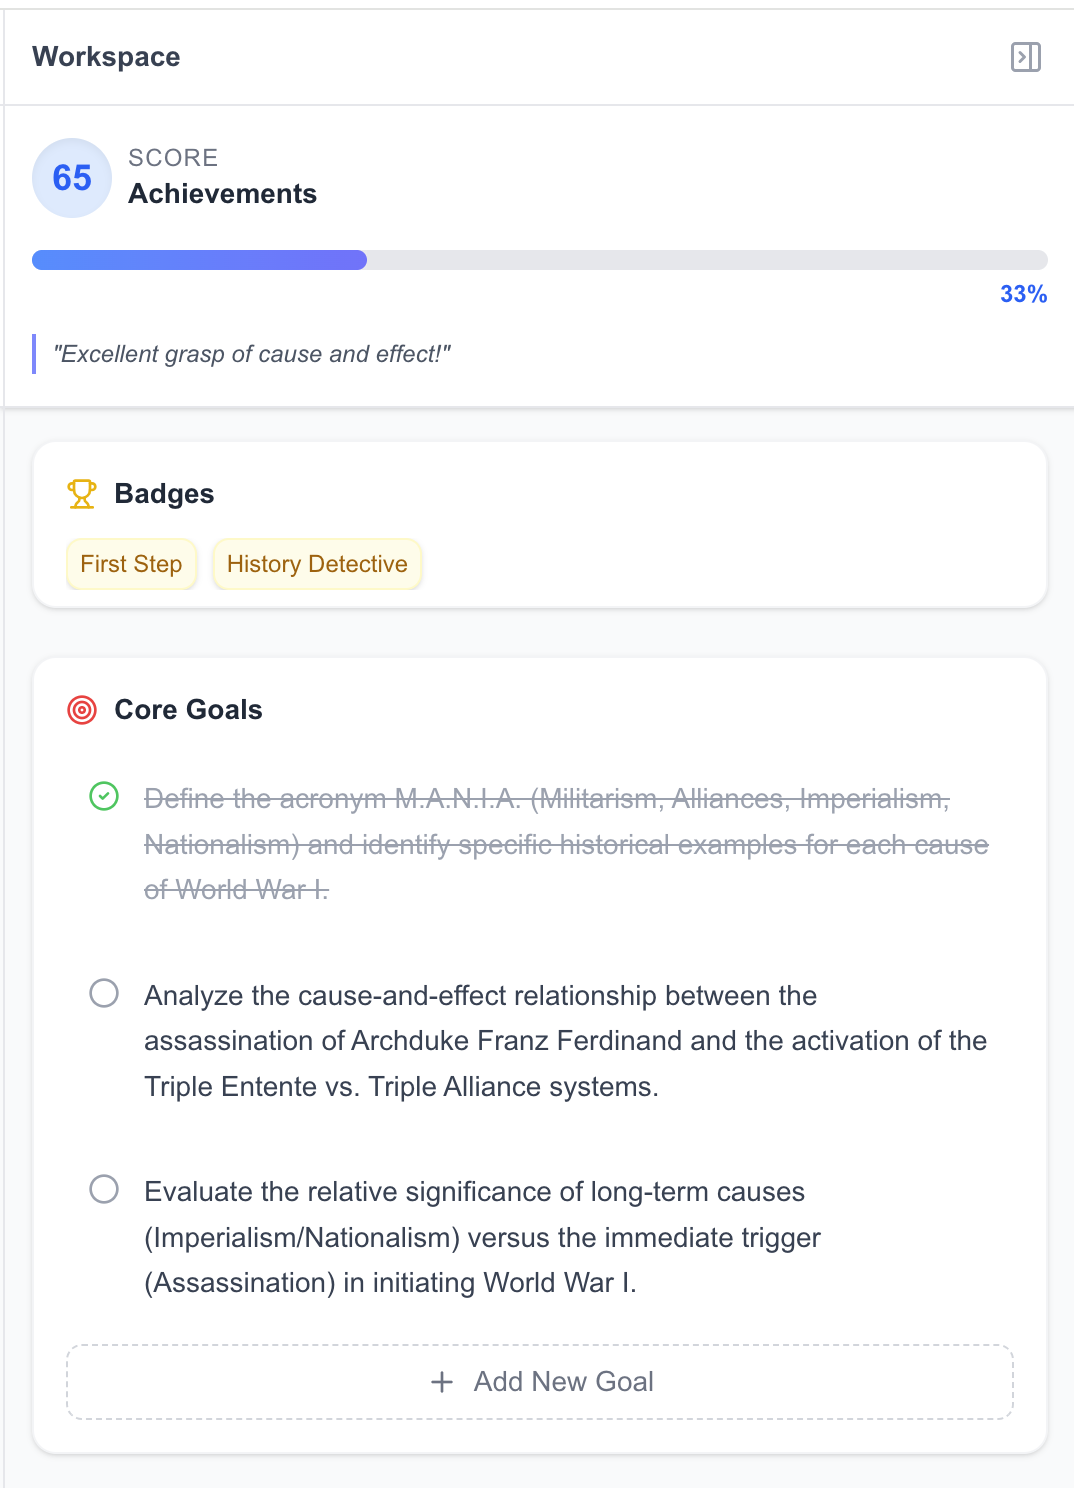Mark the Archduke Franz Ferdinand goal complete
This screenshot has height=1488, width=1074.
click(104, 993)
